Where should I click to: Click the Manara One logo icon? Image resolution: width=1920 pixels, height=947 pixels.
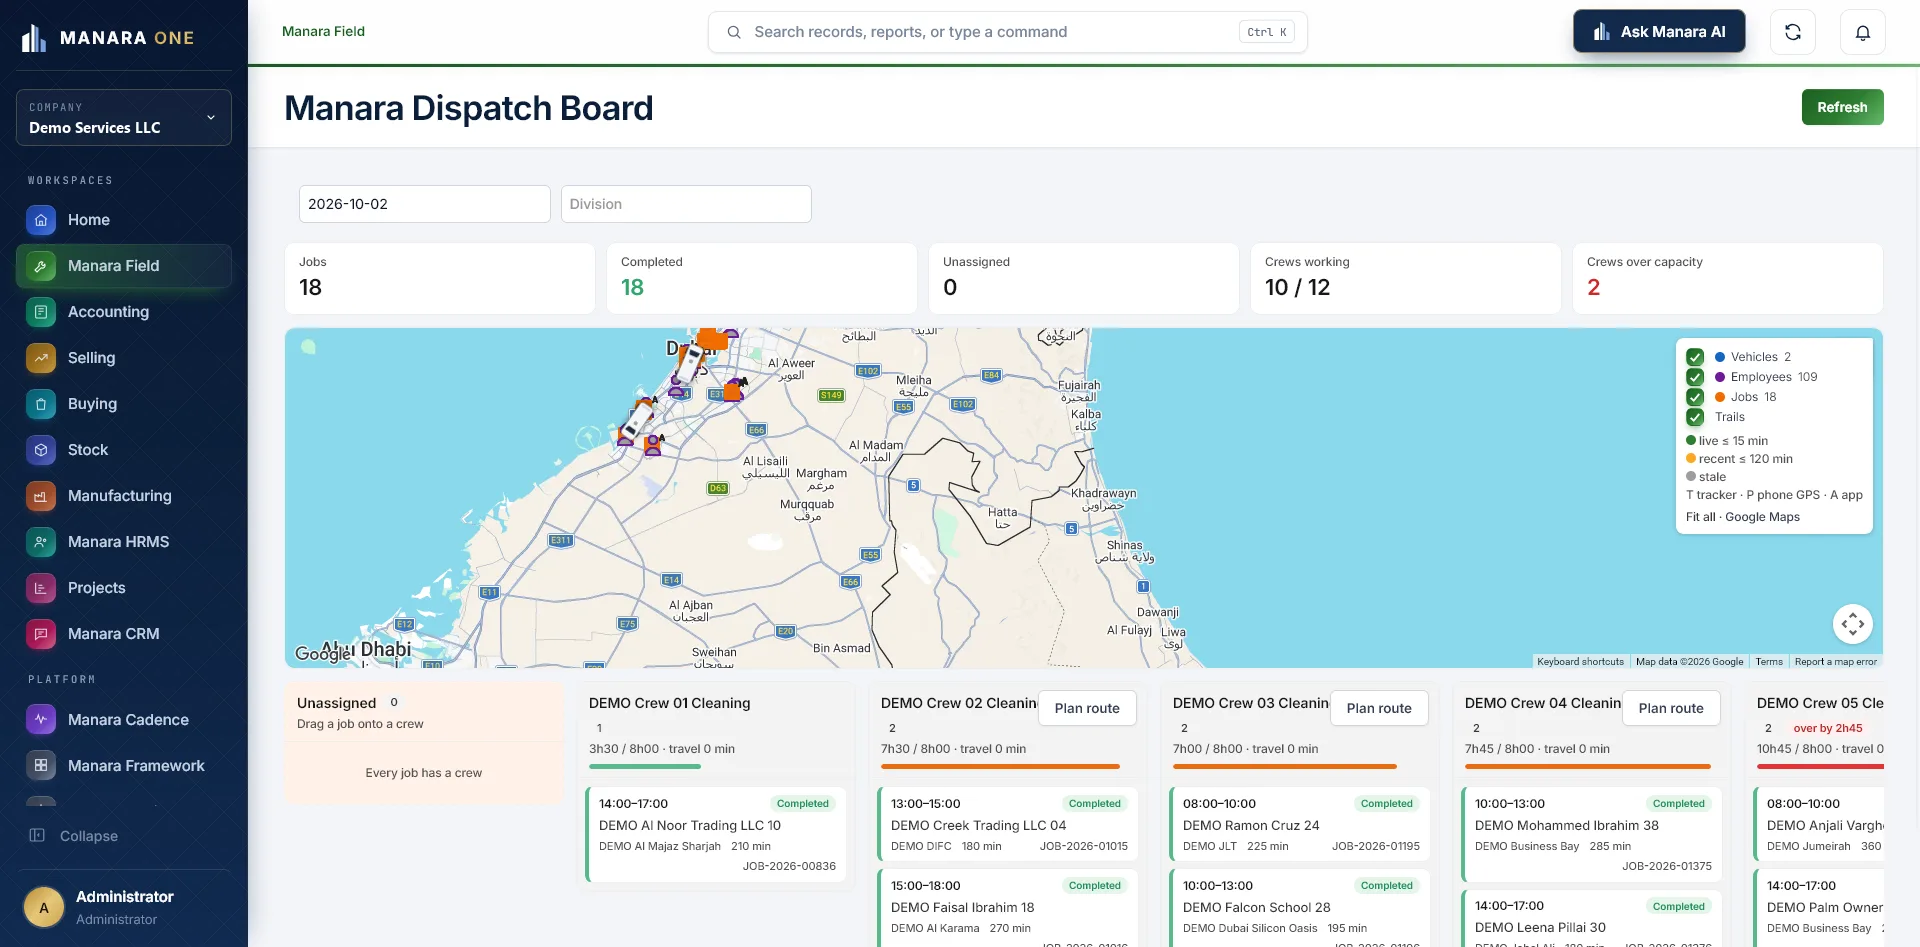pyautogui.click(x=34, y=38)
